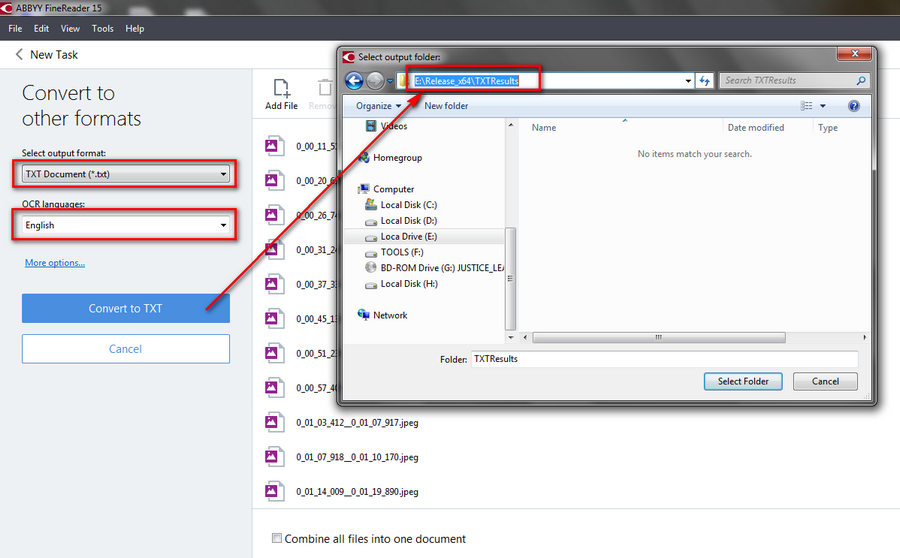
Task: Click the image icon for file 0_00_57
Action: [274, 388]
